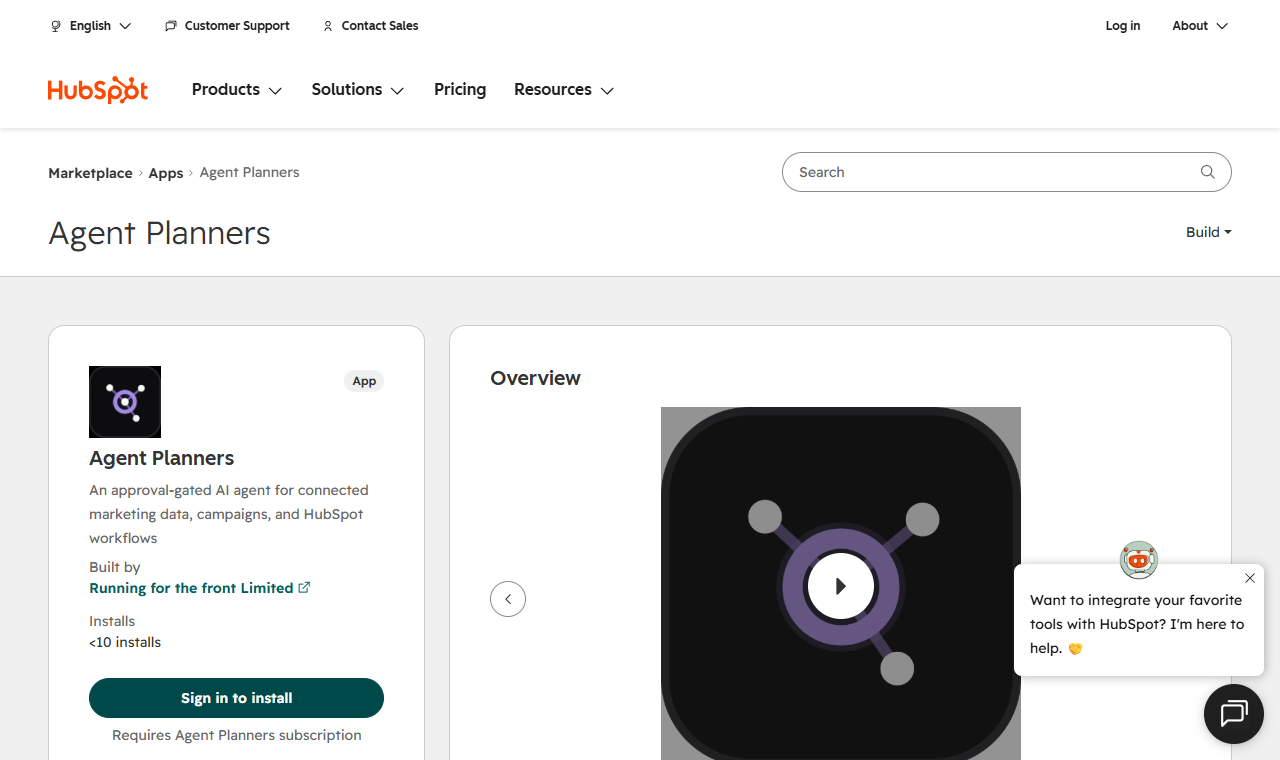Click the HubSpot logo
The width and height of the screenshot is (1280, 760).
pyautogui.click(x=98, y=90)
